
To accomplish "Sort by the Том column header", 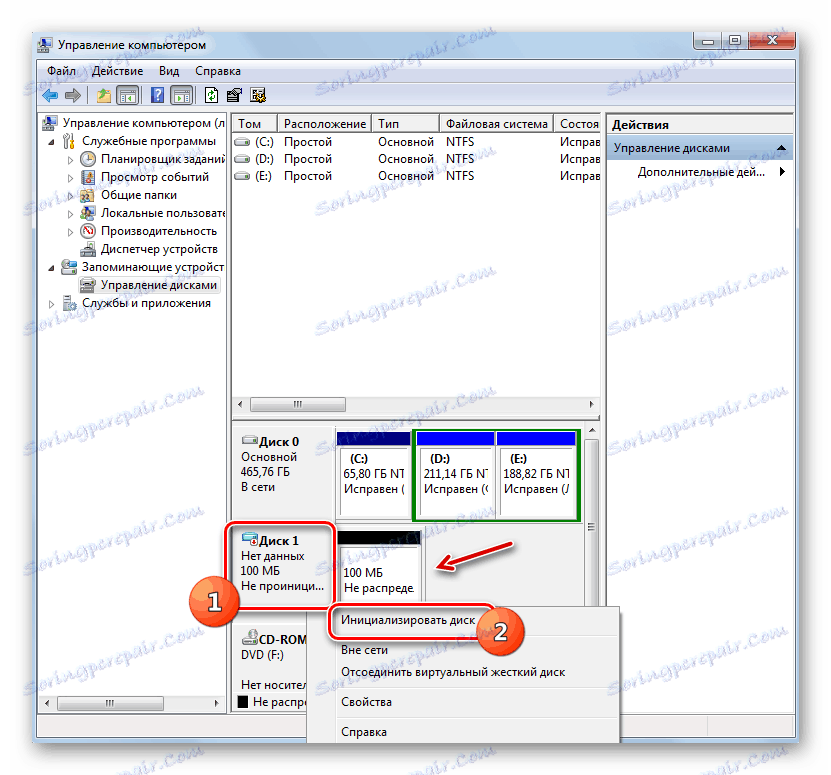I will click(x=255, y=124).
